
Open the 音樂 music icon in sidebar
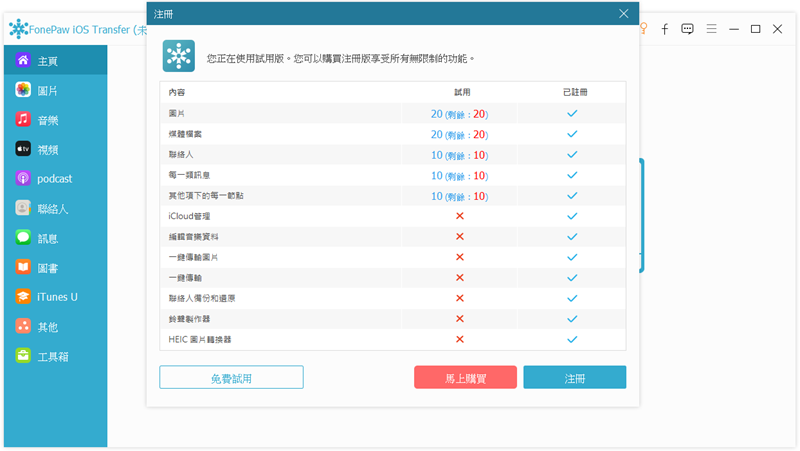pyautogui.click(x=23, y=119)
